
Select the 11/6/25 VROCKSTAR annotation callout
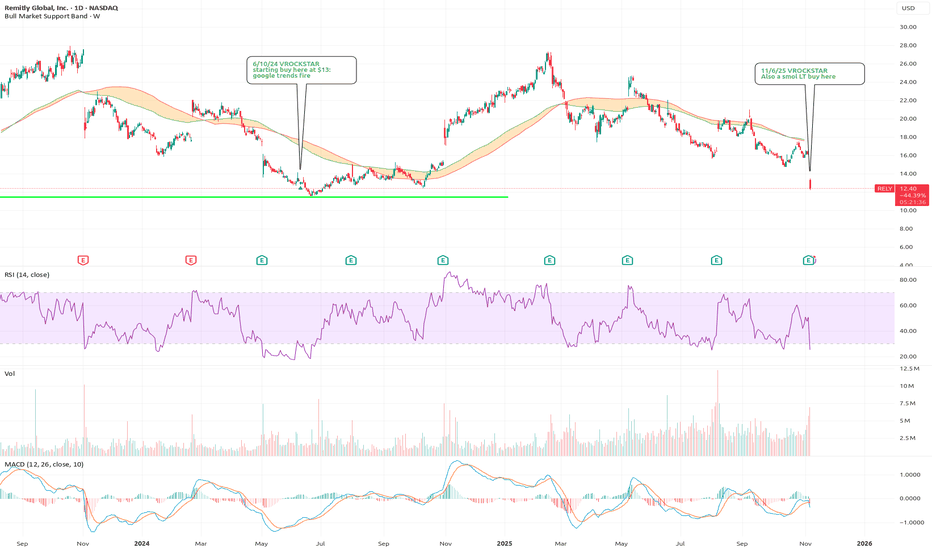pyautogui.click(x=809, y=73)
